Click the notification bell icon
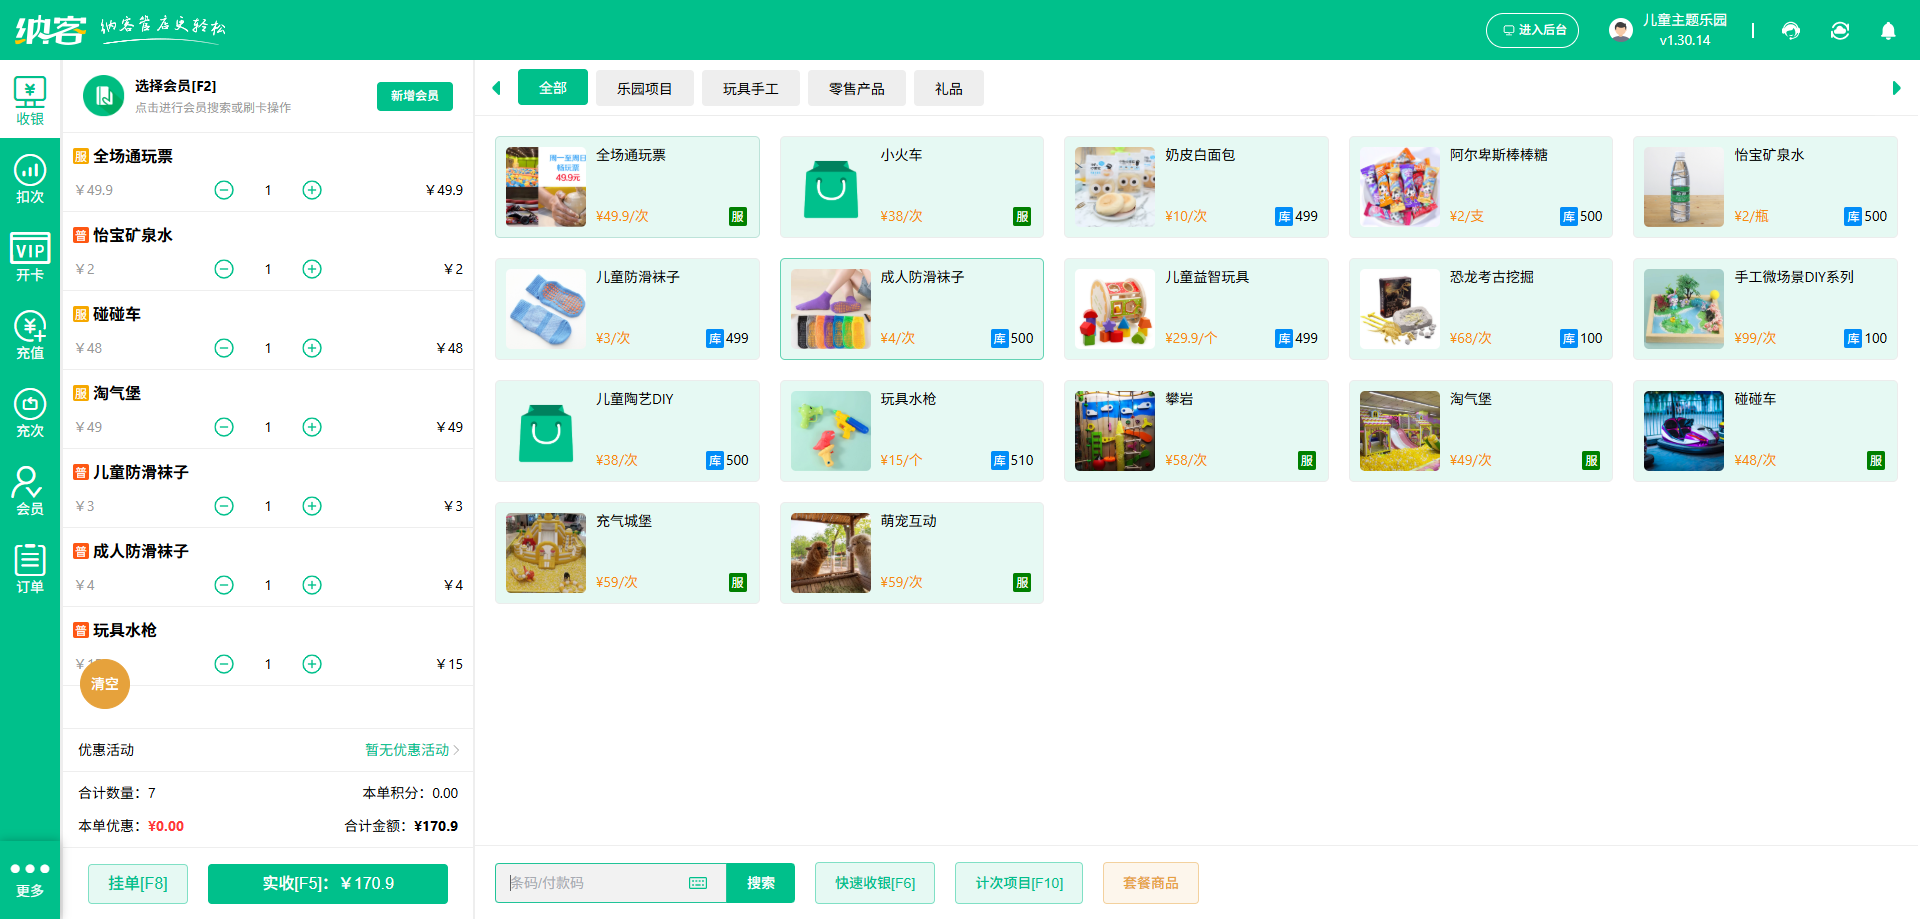Viewport: 1920px width, 919px height. click(1888, 31)
